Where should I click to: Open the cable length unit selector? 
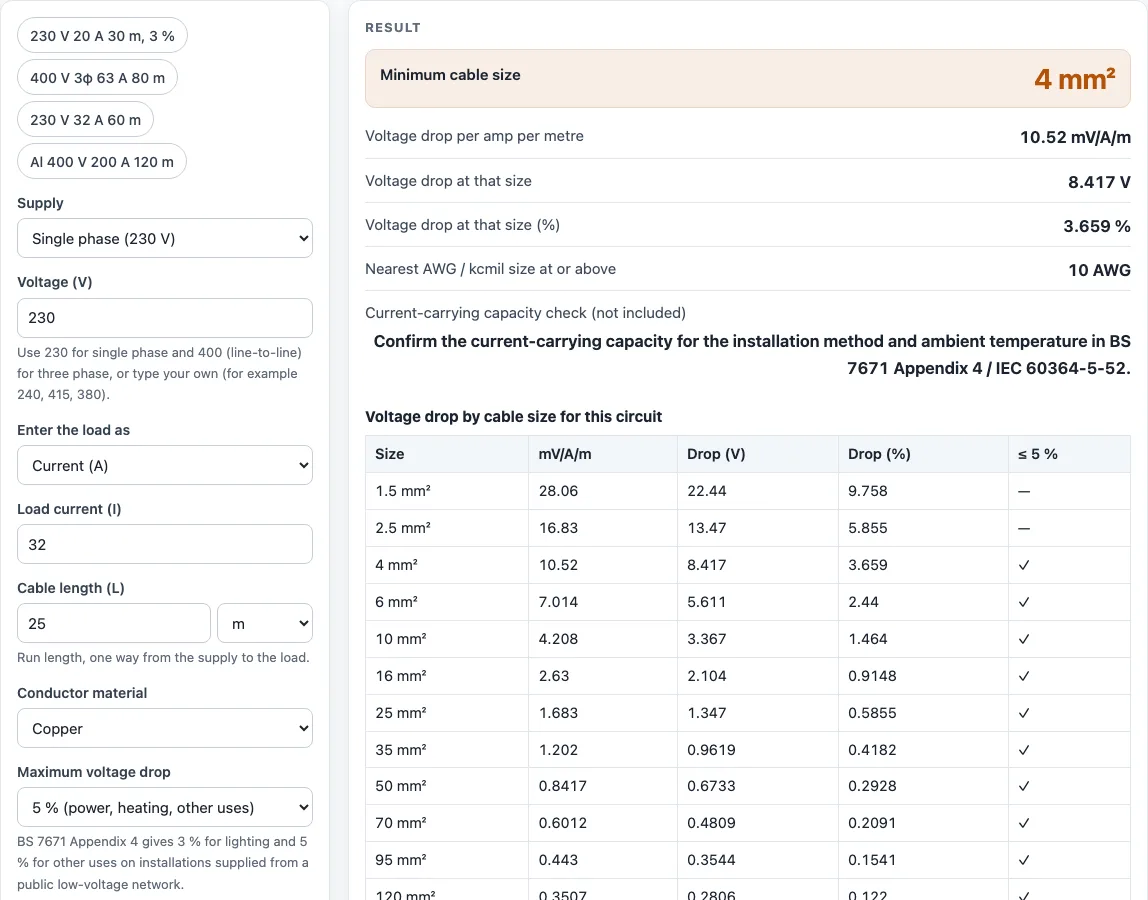click(x=265, y=623)
